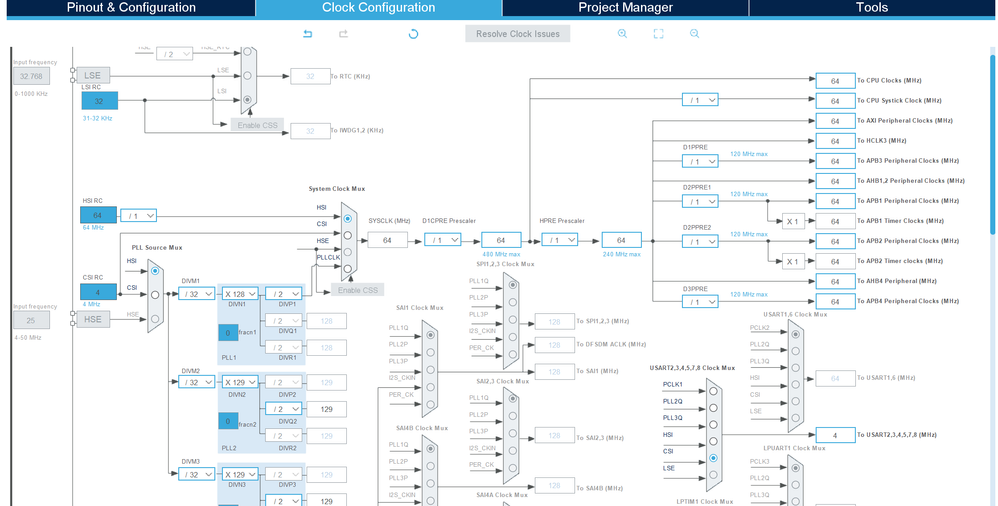Screen dimensions: 998x506
Task: Open D3PPRE /1 dropdown
Action: pyautogui.click(x=700, y=302)
